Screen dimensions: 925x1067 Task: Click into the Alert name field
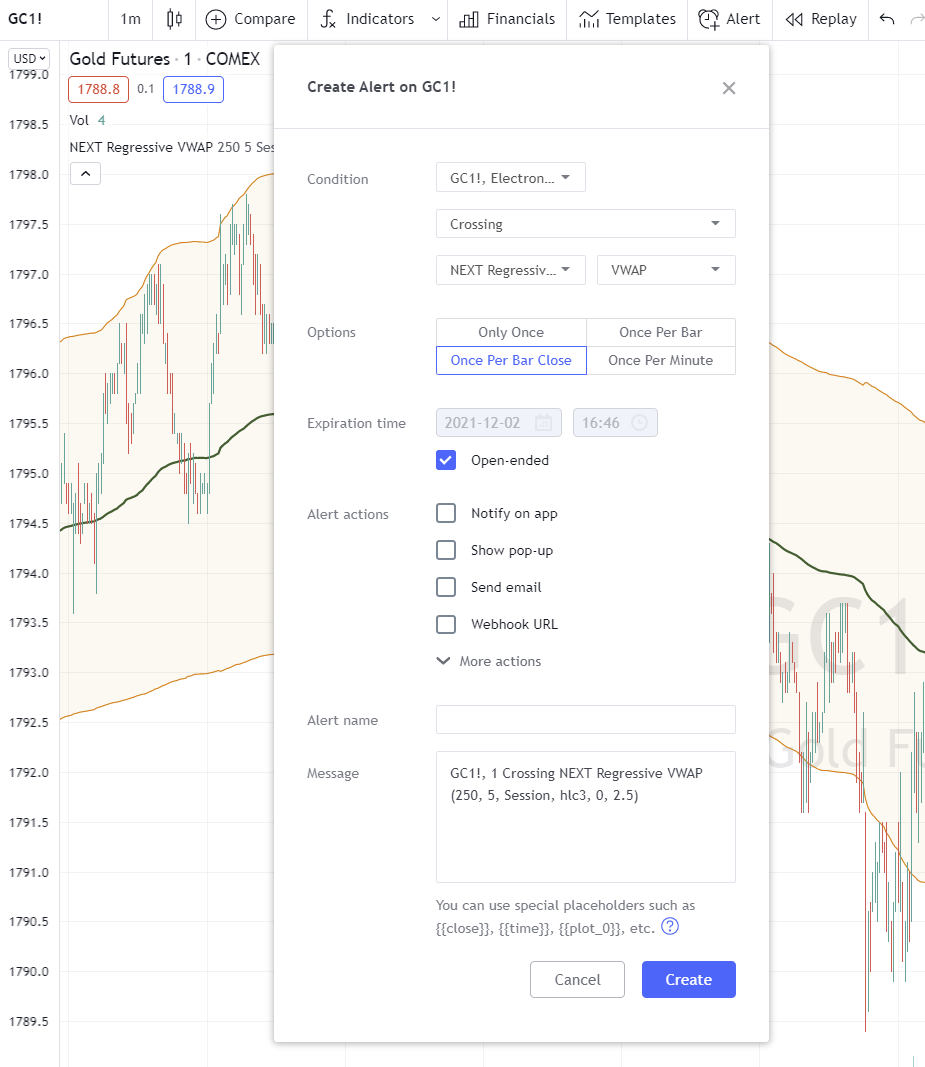[585, 720]
